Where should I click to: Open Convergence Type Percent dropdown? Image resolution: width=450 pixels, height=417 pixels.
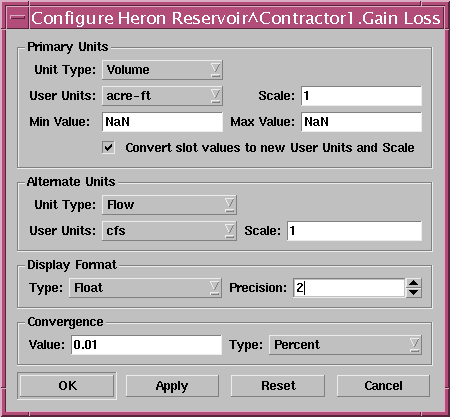click(x=345, y=345)
